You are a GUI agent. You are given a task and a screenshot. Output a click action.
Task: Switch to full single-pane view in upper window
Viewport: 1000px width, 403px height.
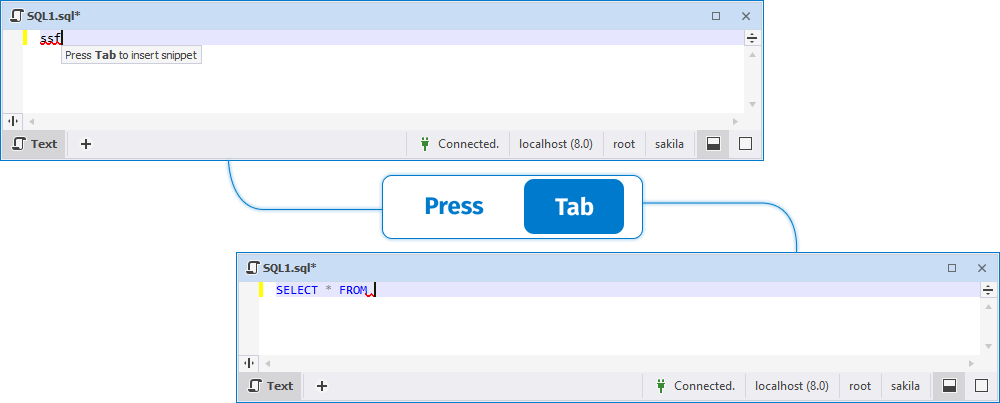pyautogui.click(x=746, y=144)
